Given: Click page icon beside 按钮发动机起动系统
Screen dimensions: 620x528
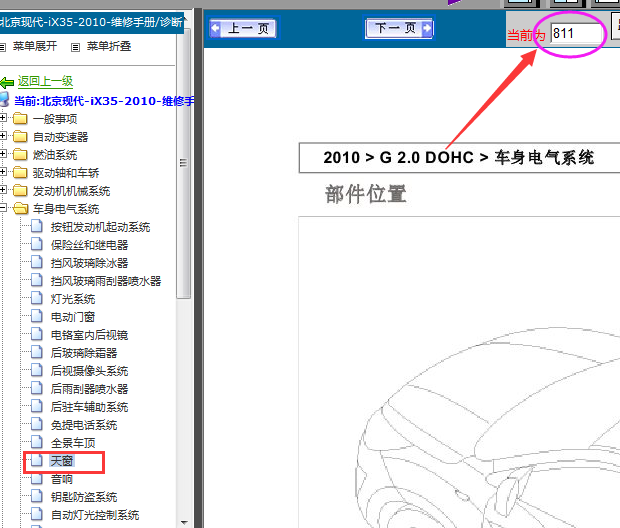Looking at the screenshot, I should (x=37, y=226).
